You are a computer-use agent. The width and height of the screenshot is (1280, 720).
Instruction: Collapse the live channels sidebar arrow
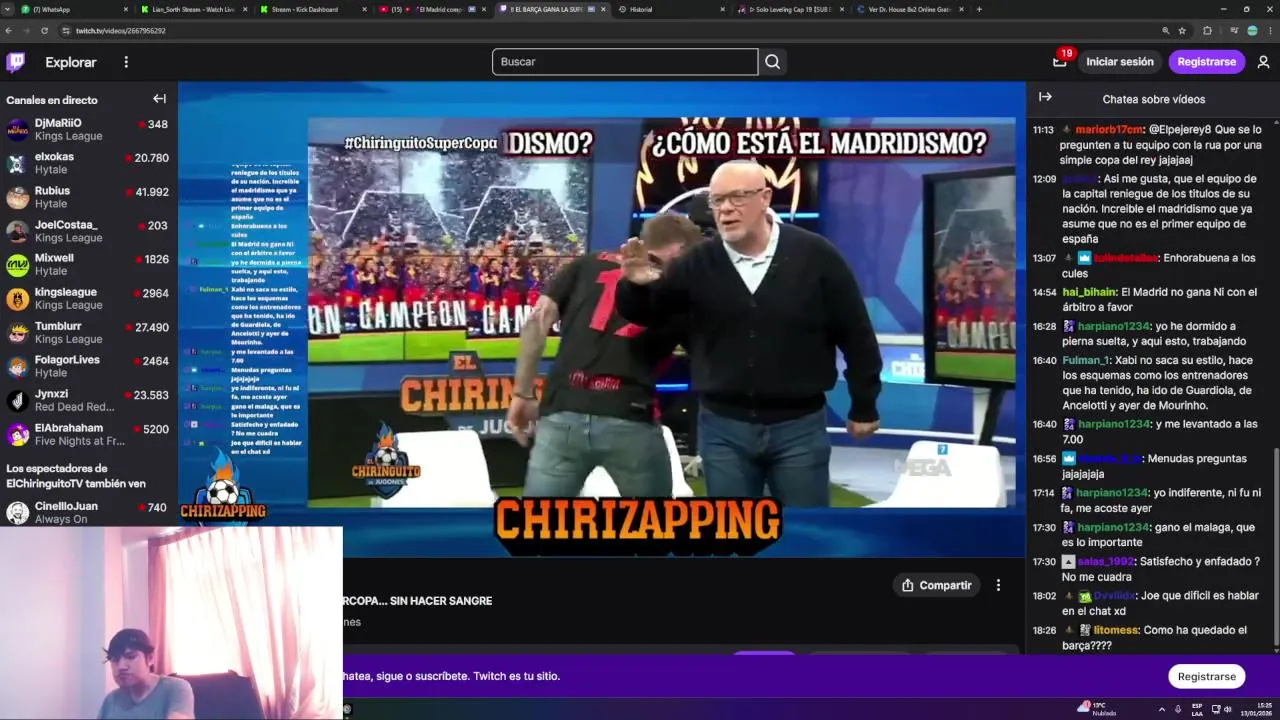pos(159,99)
